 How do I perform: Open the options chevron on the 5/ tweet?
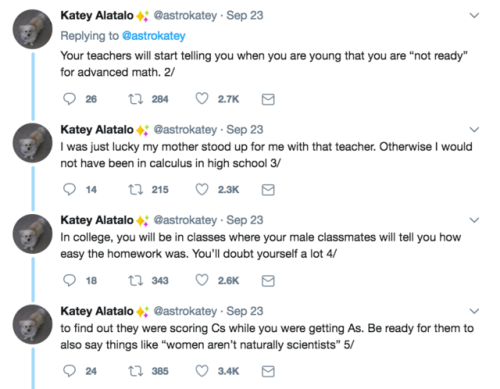(474, 311)
